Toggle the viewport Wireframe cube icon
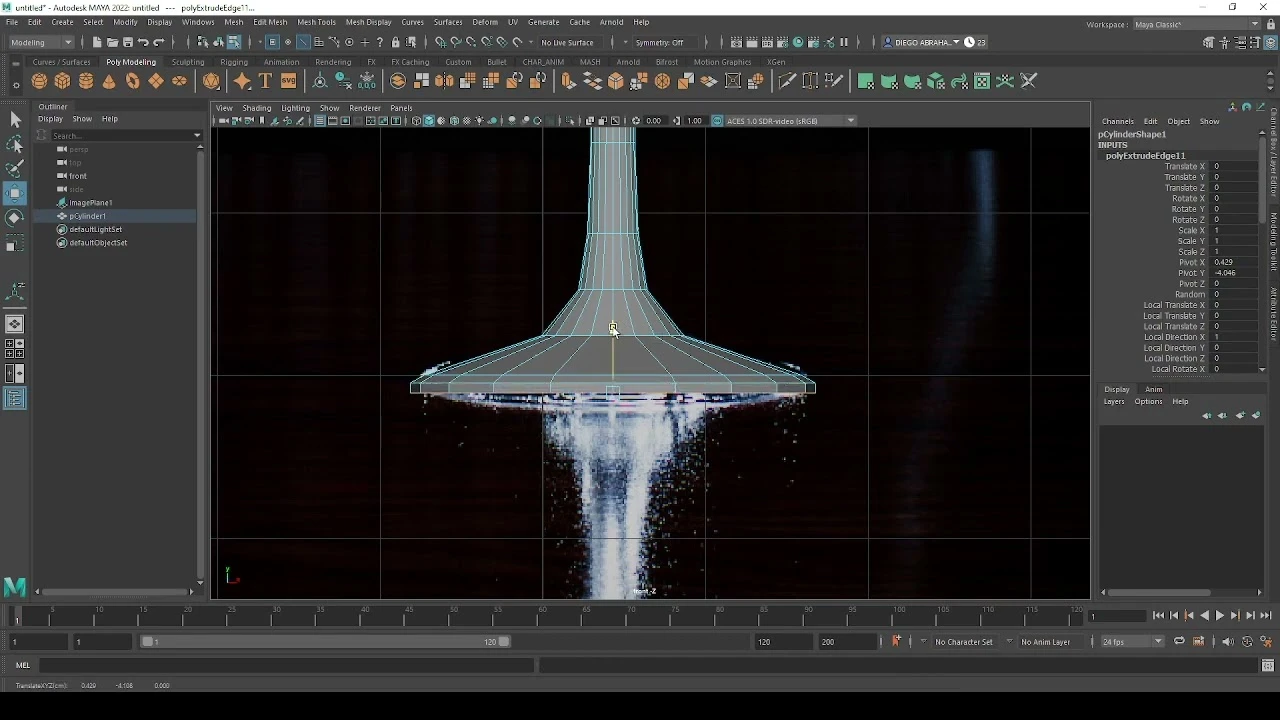 (x=416, y=121)
